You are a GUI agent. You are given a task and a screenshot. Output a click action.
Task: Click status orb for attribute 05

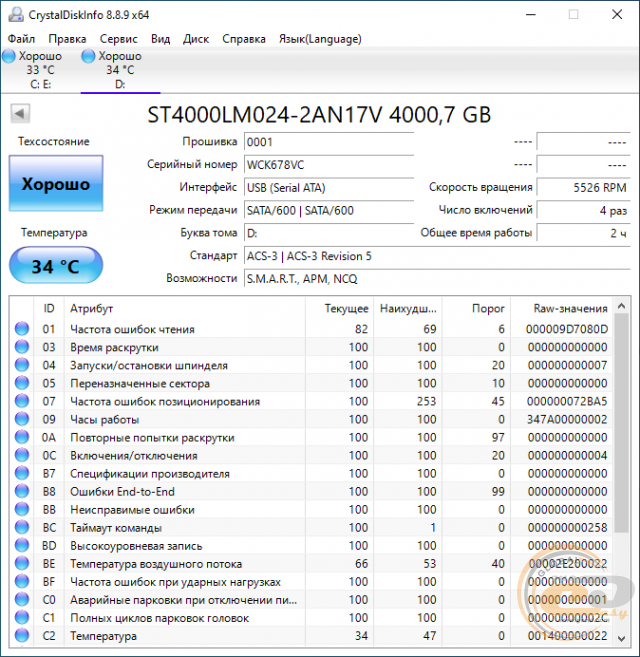[22, 383]
